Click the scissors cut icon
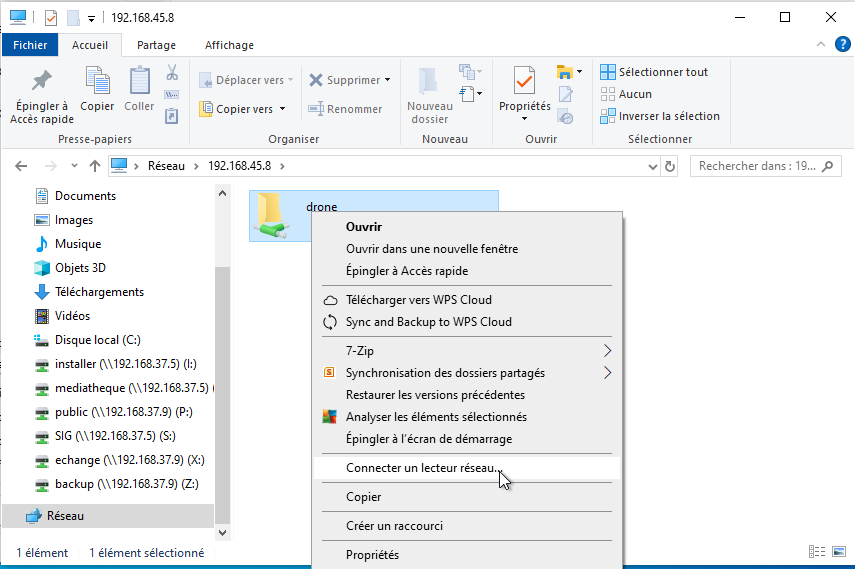Image resolution: width=855 pixels, height=569 pixels. [171, 73]
